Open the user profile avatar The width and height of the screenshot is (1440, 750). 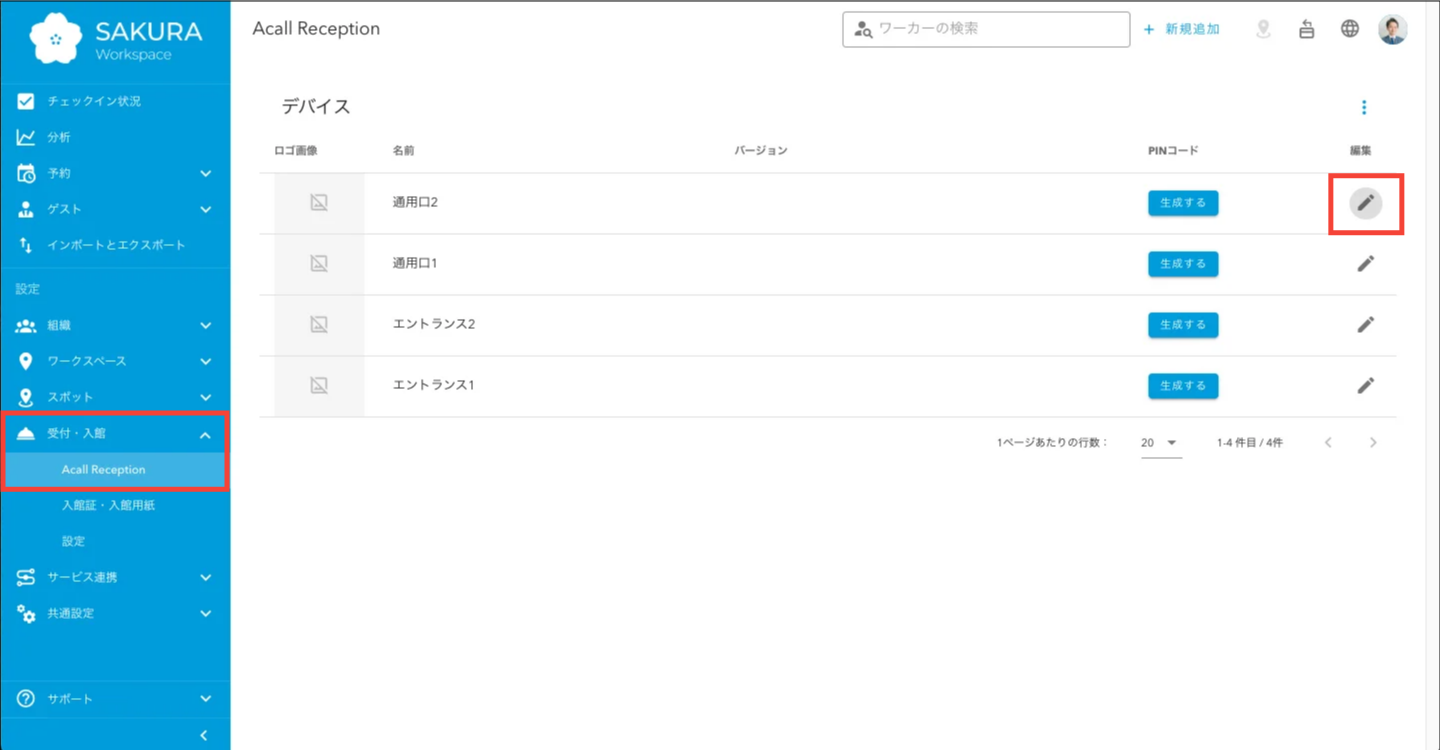click(x=1392, y=29)
